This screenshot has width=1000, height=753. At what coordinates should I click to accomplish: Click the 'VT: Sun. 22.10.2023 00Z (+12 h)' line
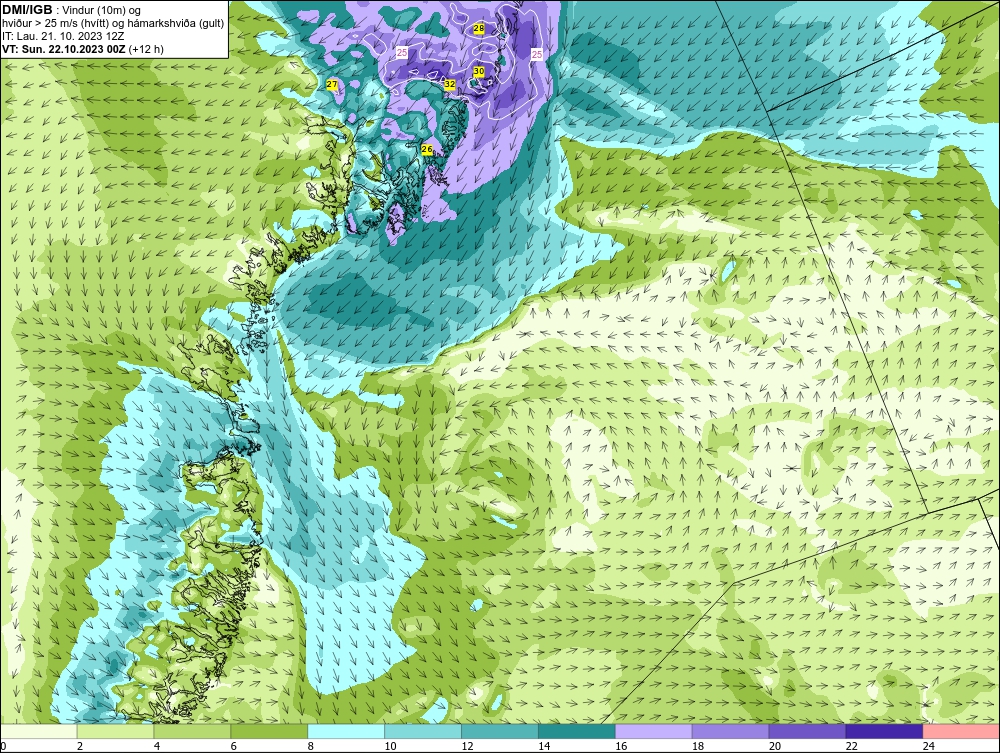[83, 49]
